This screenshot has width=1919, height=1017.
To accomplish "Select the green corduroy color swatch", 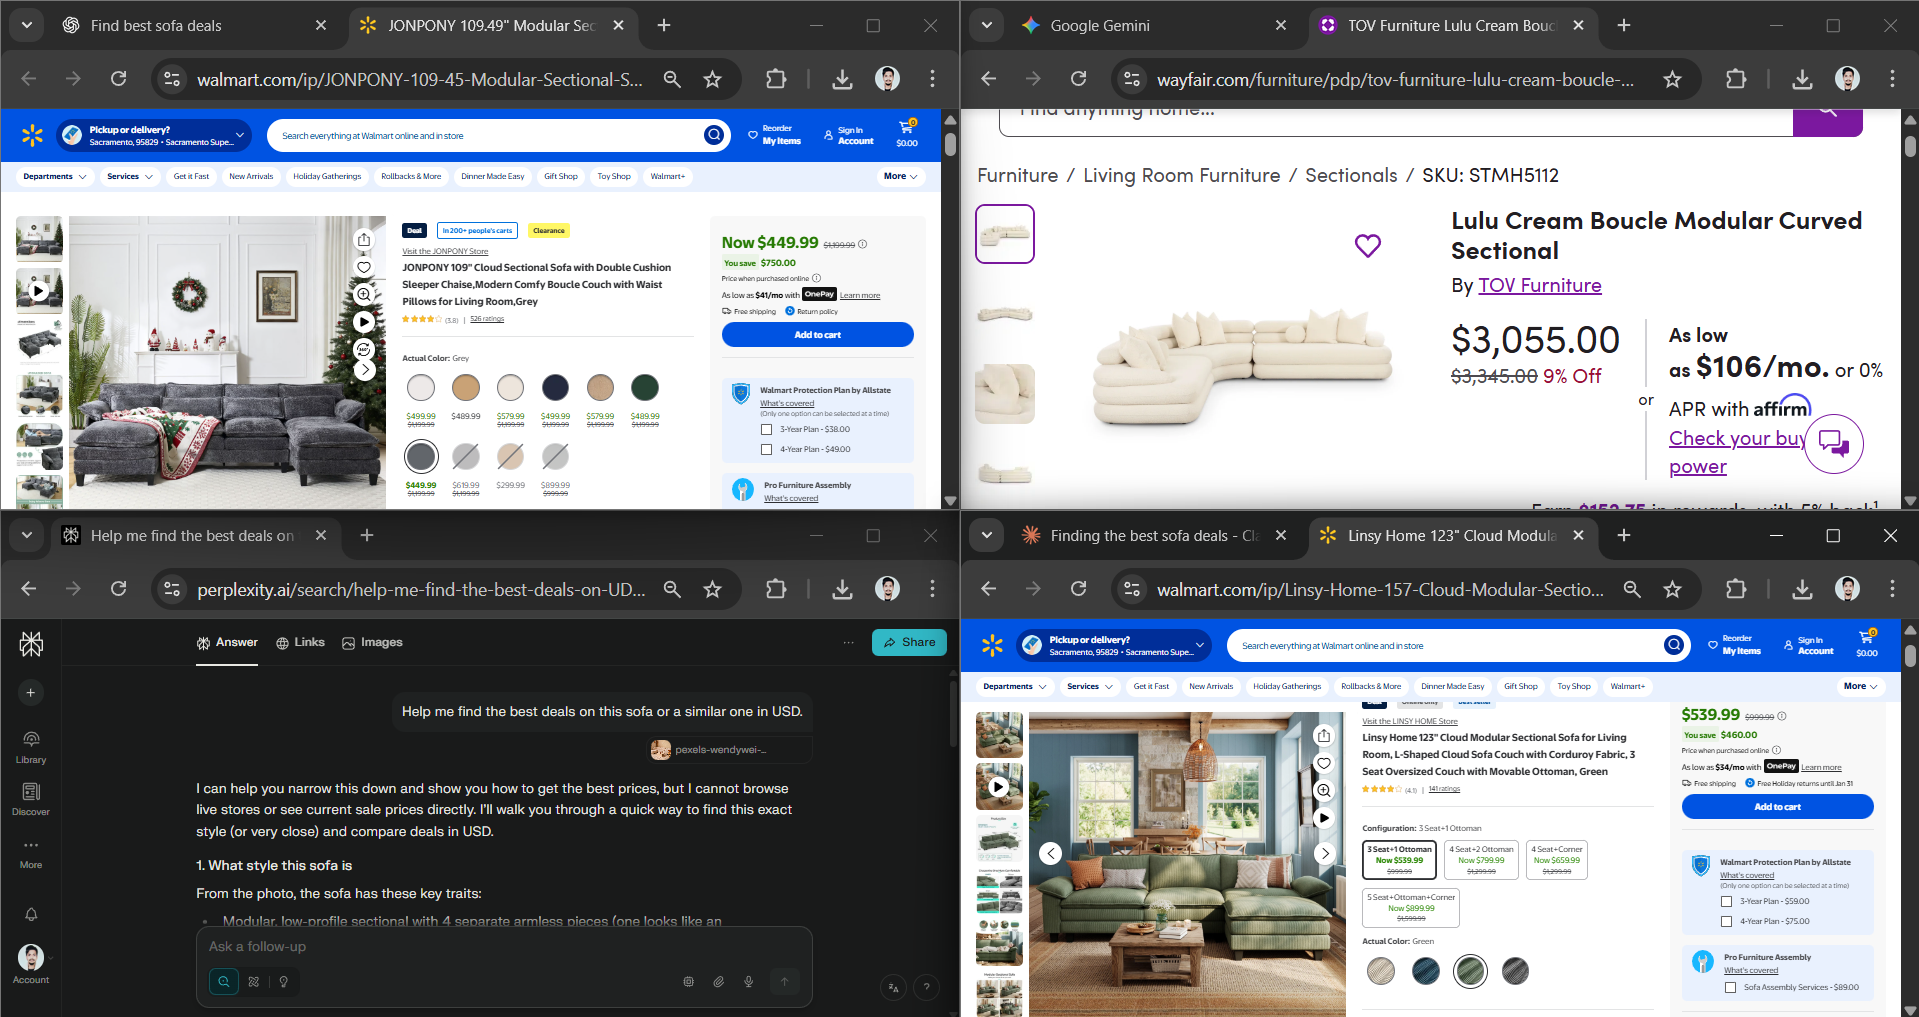I will (x=1469, y=970).
